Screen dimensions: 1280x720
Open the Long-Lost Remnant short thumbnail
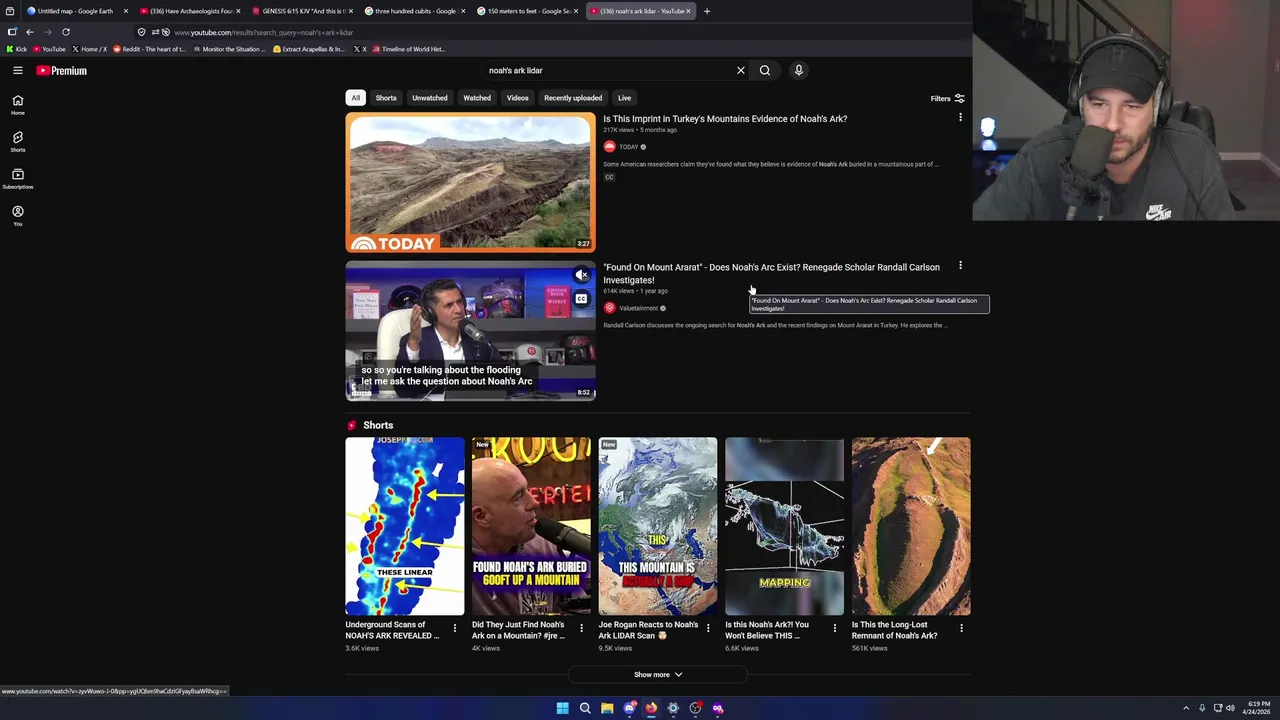pos(911,526)
